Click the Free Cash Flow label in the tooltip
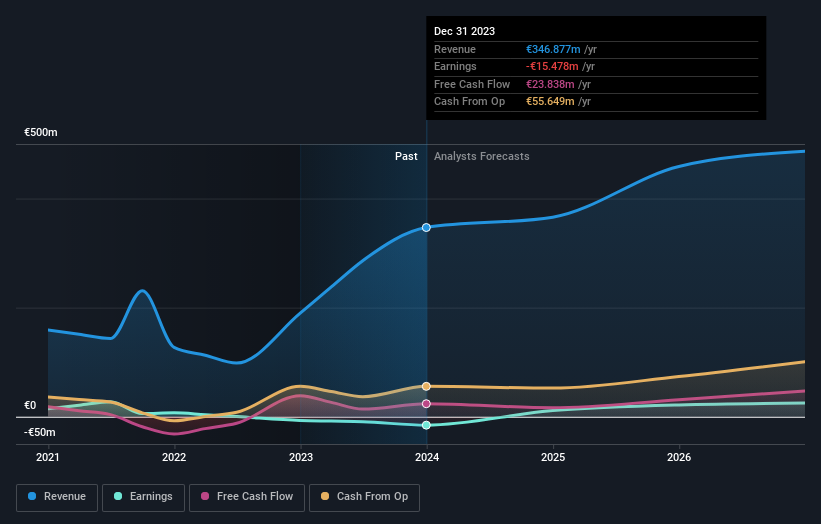Screen dimensions: 821x524 (x=472, y=84)
